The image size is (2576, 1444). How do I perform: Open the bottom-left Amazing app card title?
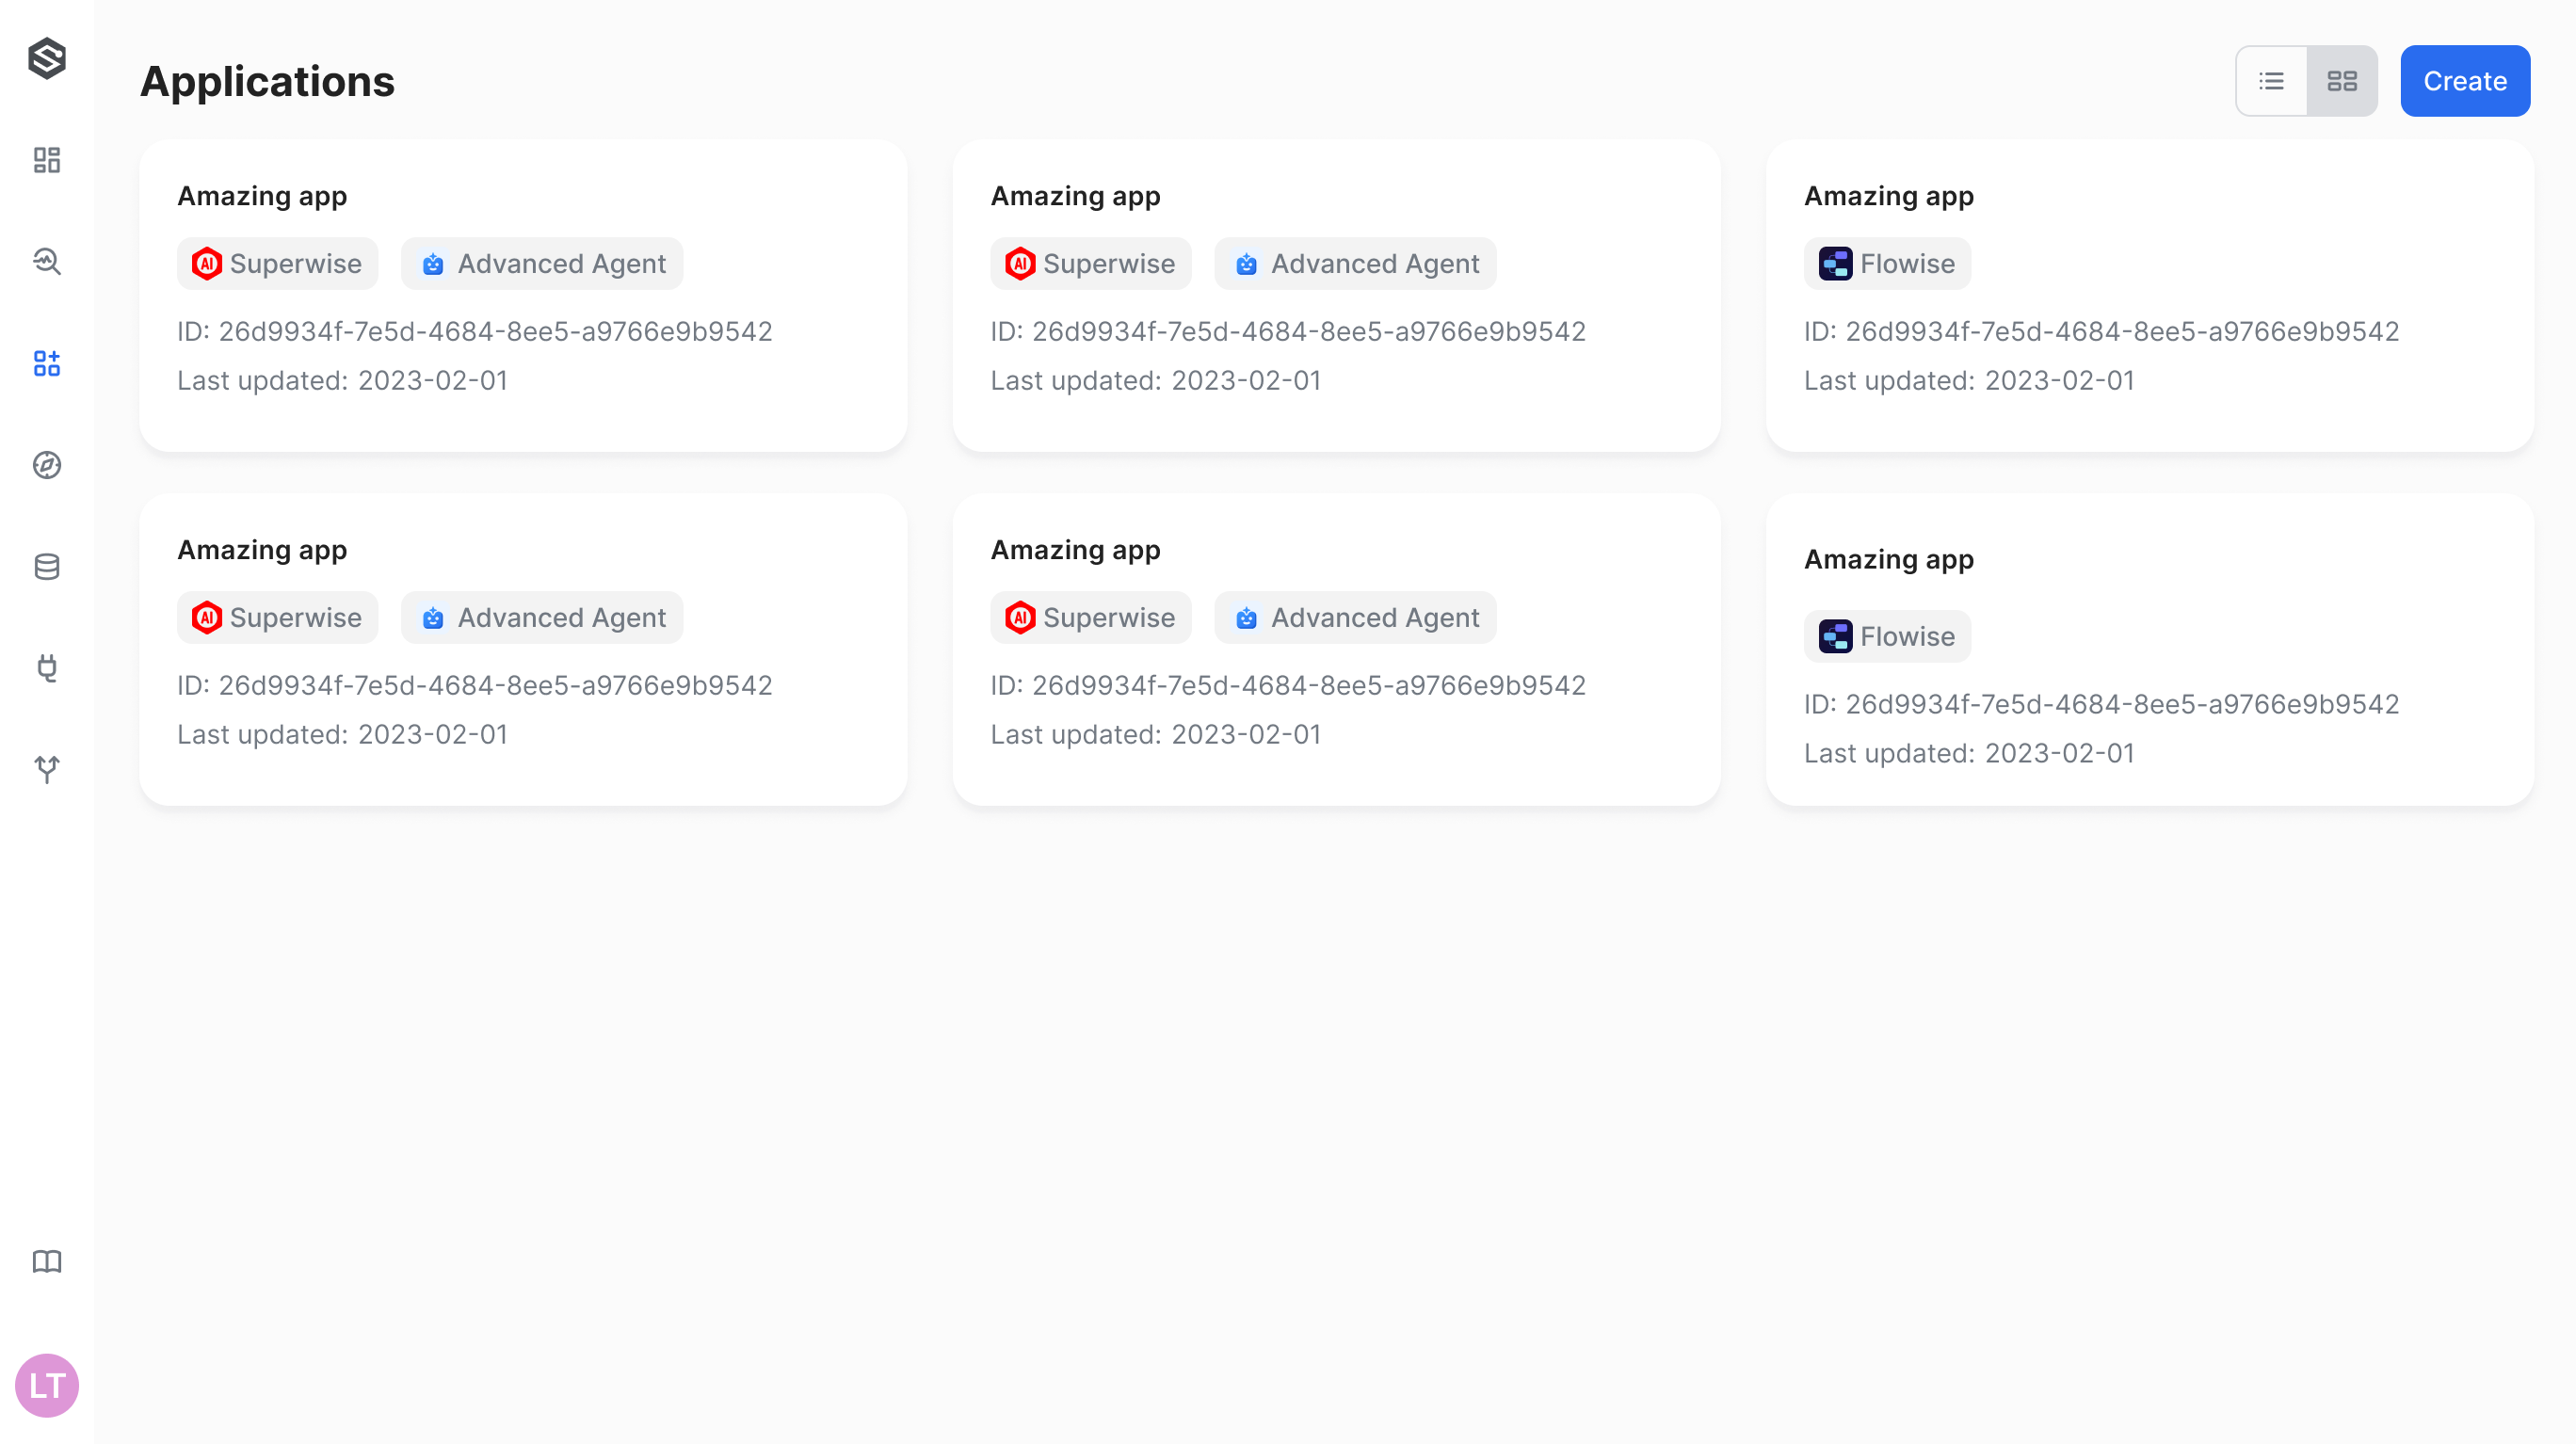click(x=262, y=550)
